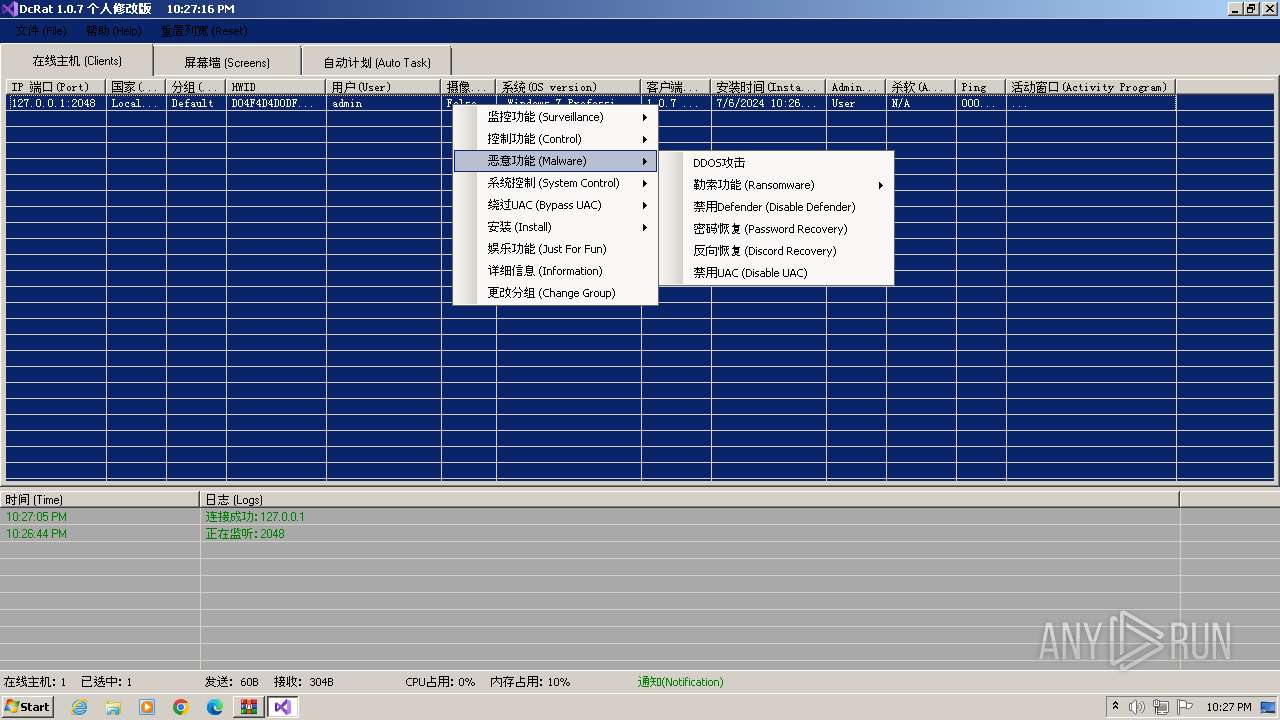Show hidden system tray icons
The height and width of the screenshot is (720, 1280).
(1115, 707)
